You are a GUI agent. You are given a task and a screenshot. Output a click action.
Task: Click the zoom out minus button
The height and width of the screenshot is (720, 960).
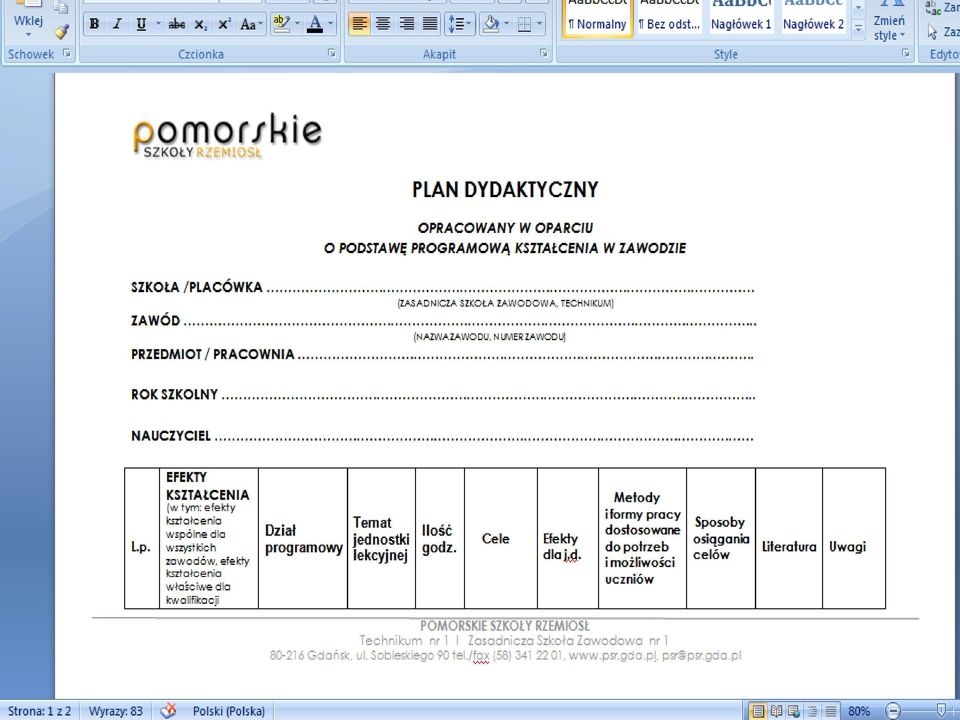893,711
